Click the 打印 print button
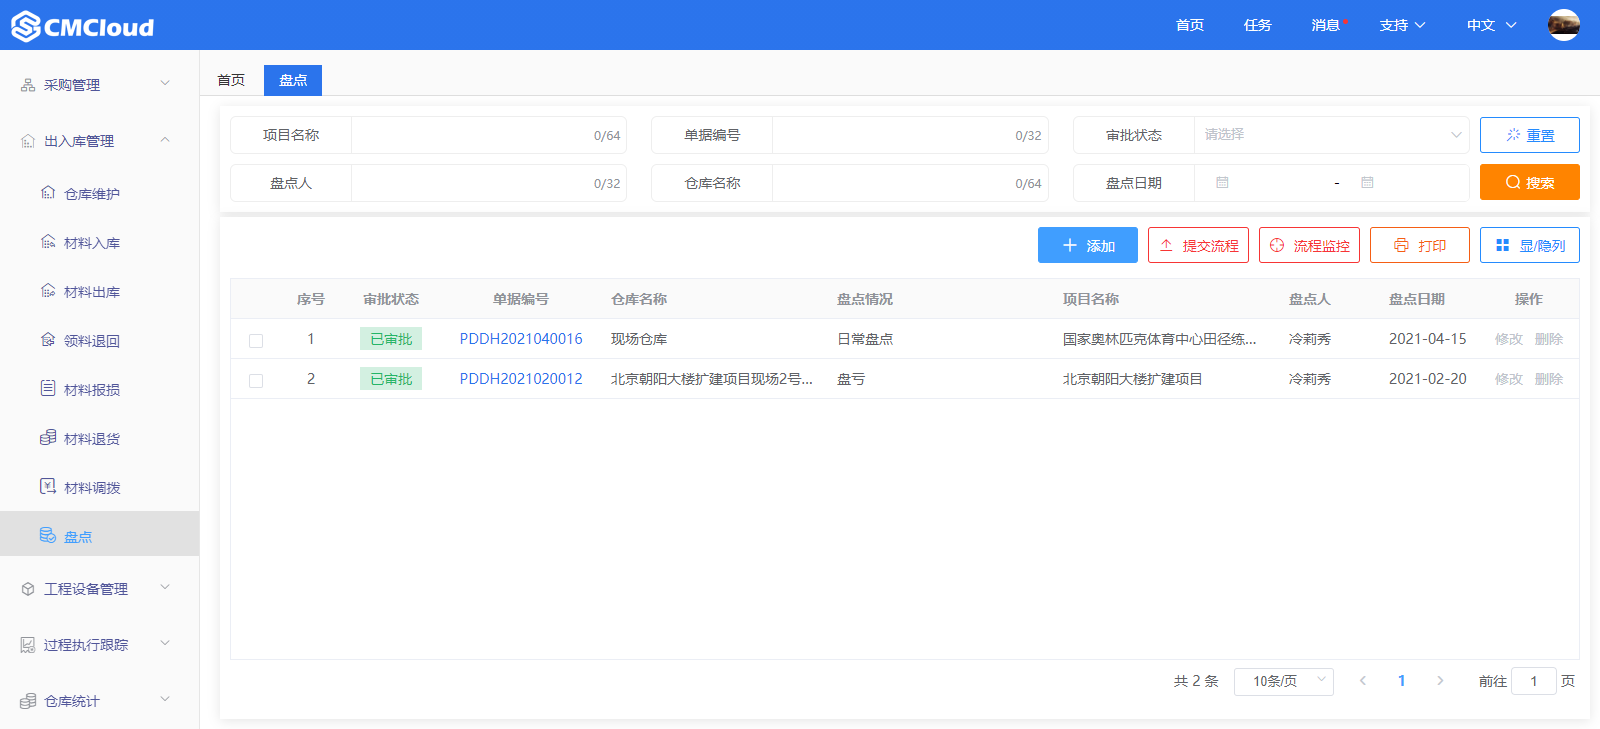Image resolution: width=1600 pixels, height=729 pixels. pyautogui.click(x=1420, y=245)
